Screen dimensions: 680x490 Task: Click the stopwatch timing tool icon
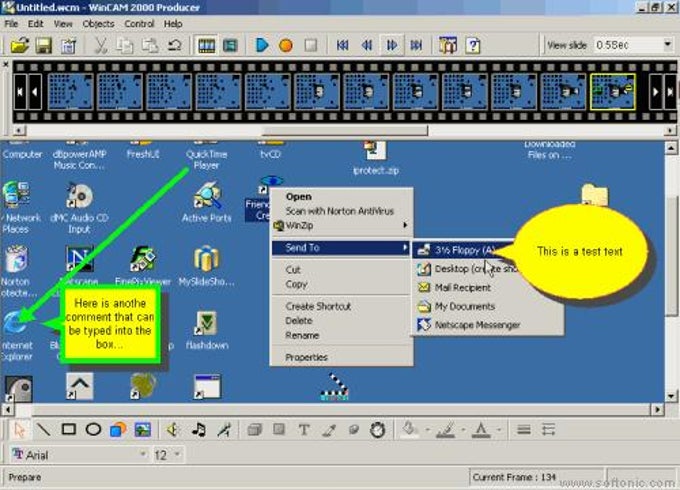click(x=378, y=430)
